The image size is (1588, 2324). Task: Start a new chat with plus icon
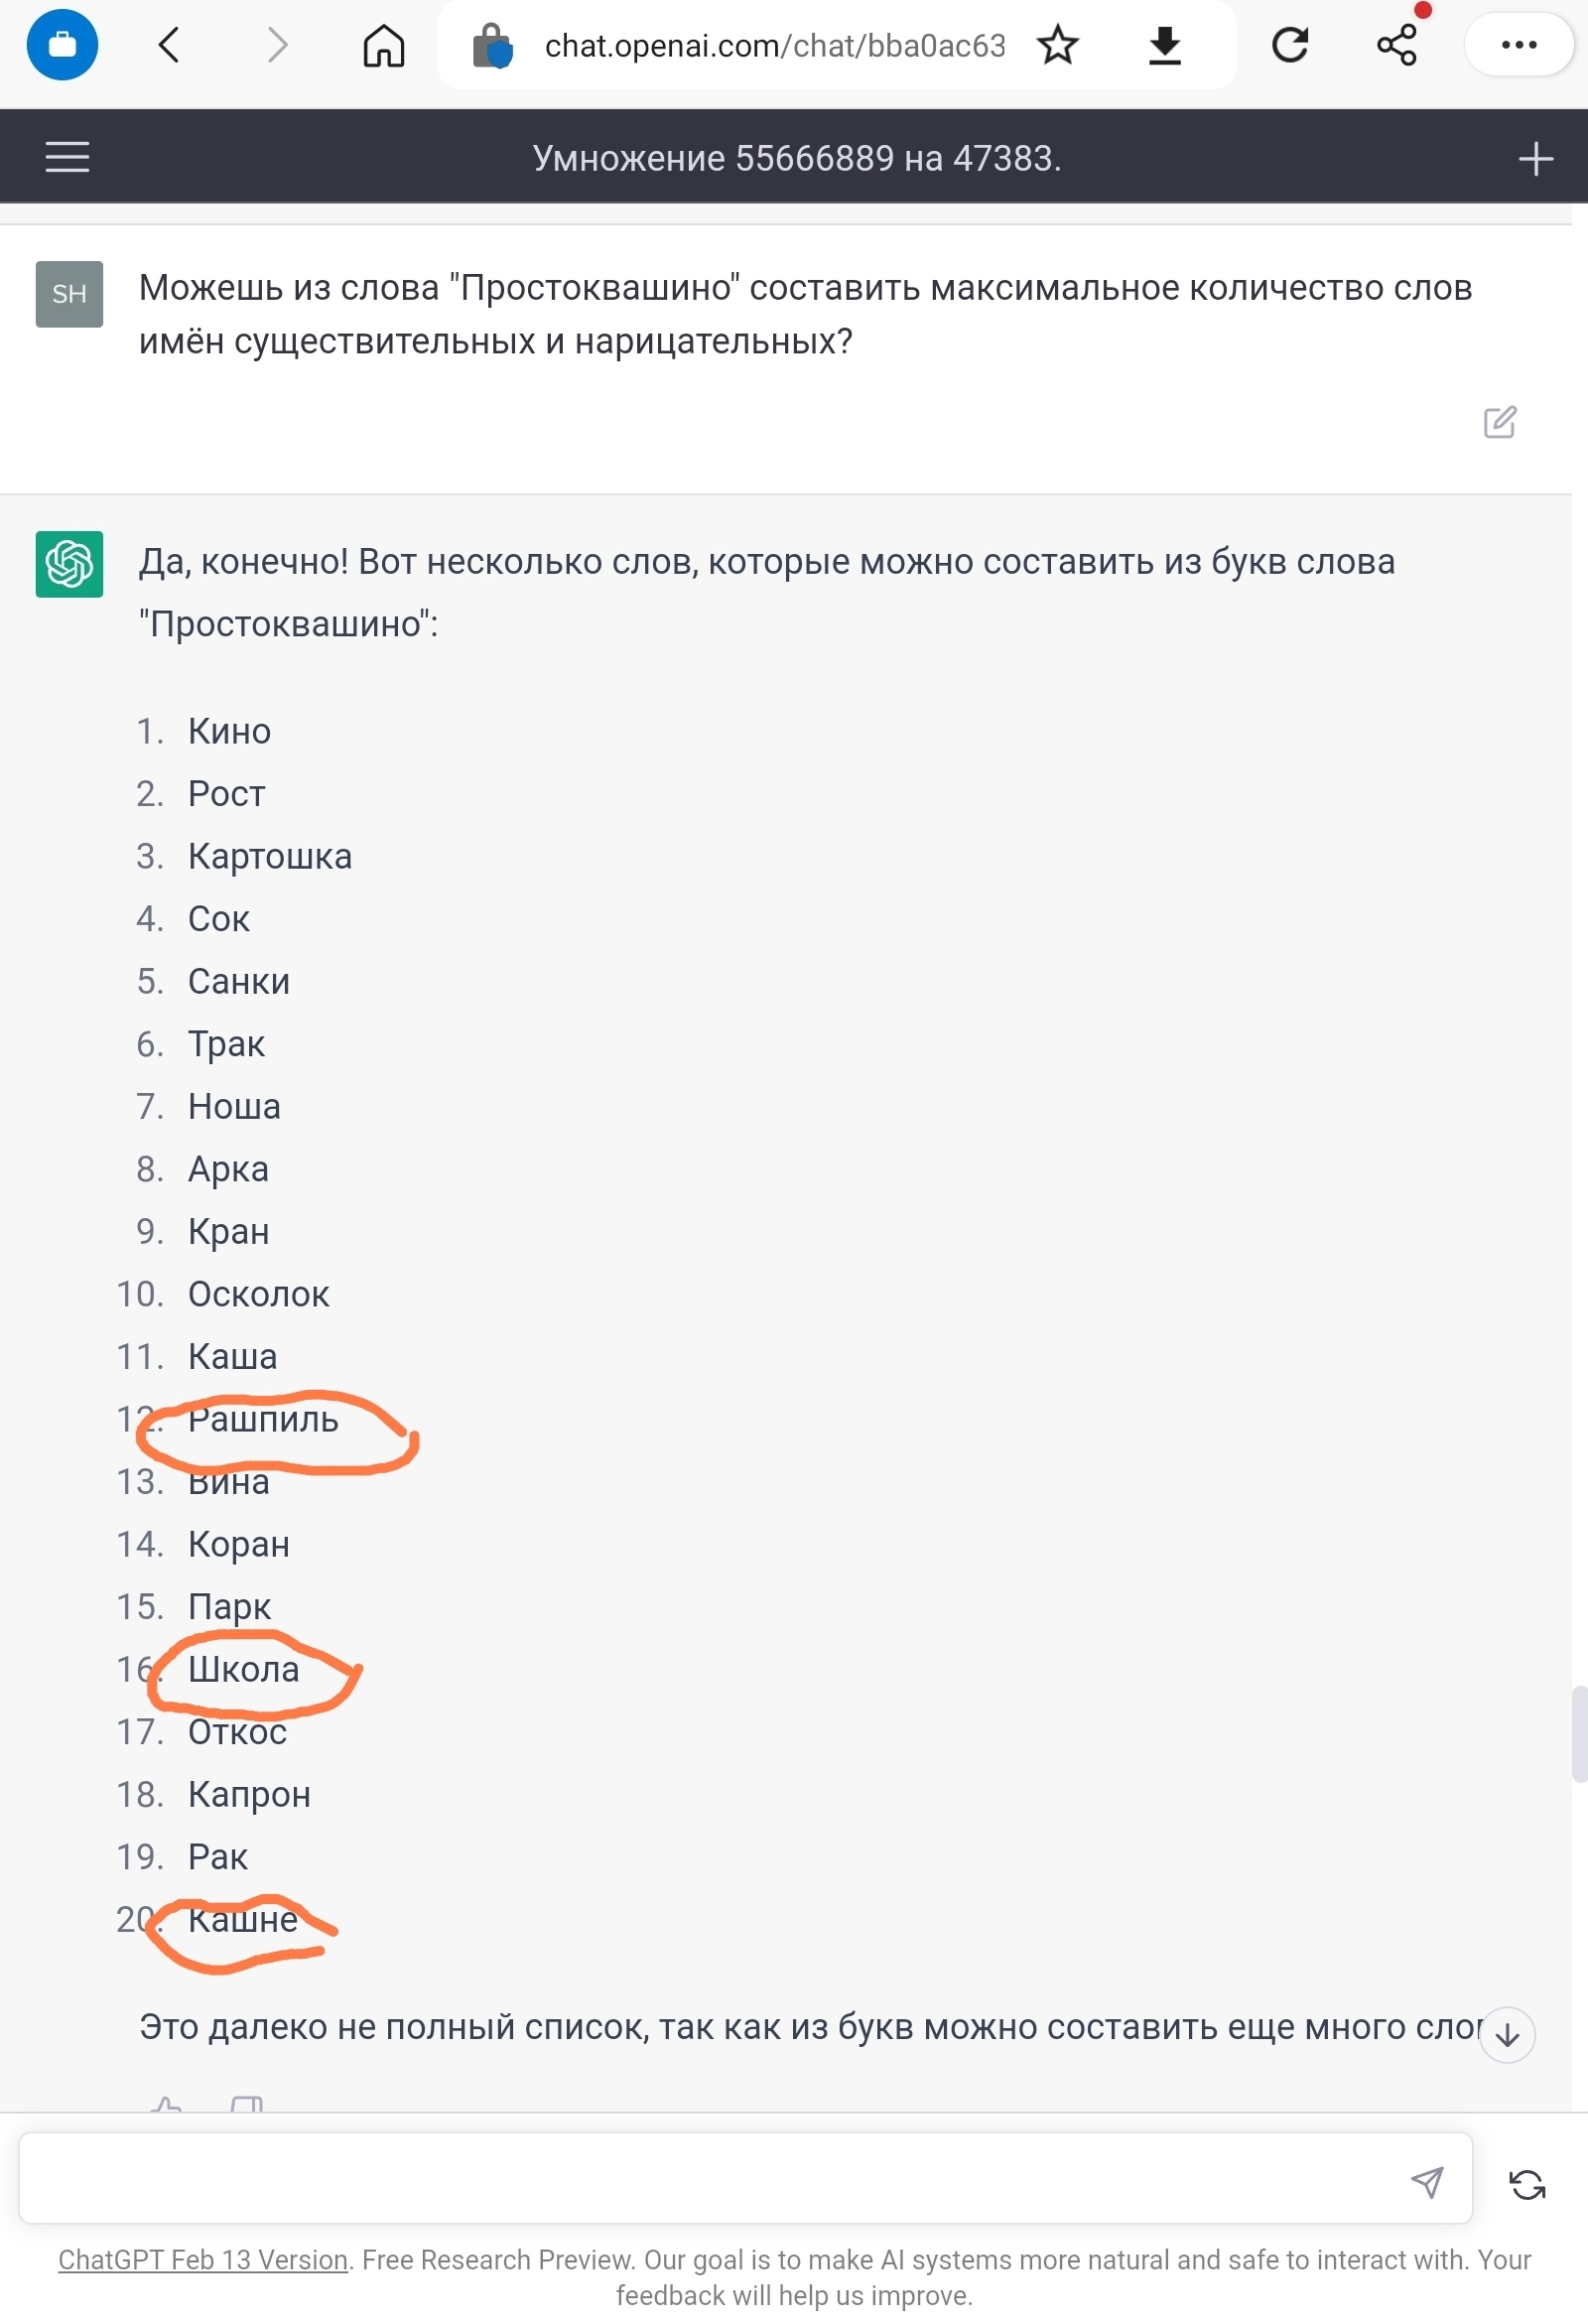pos(1534,159)
